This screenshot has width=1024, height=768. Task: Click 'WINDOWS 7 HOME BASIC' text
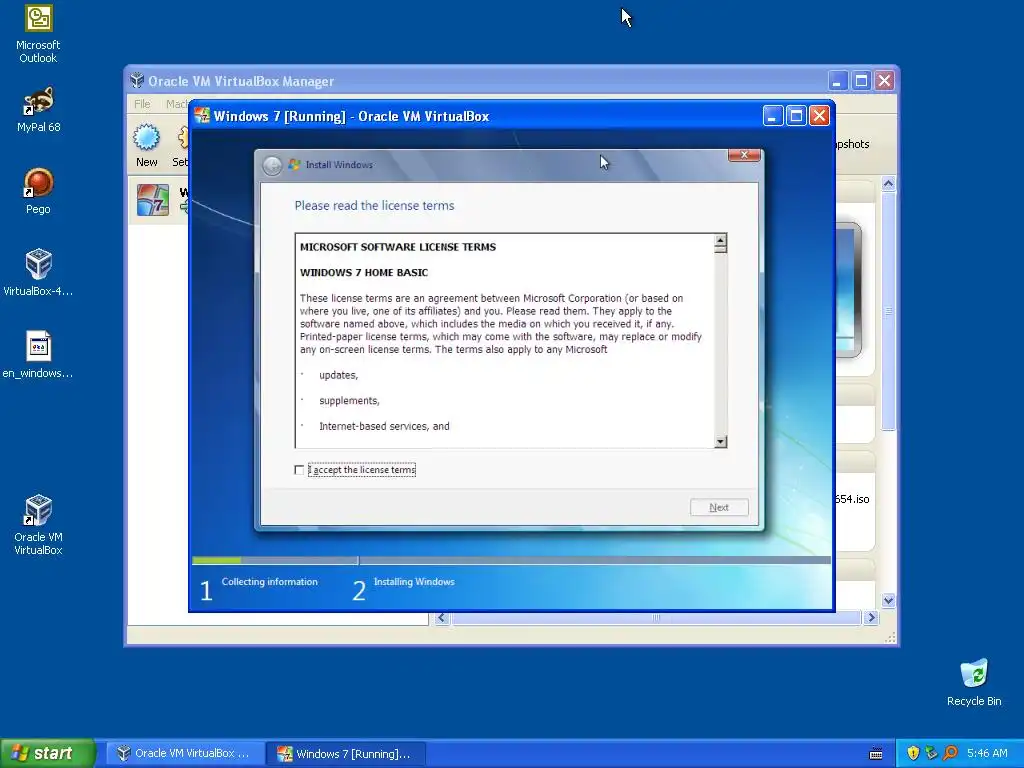(364, 272)
